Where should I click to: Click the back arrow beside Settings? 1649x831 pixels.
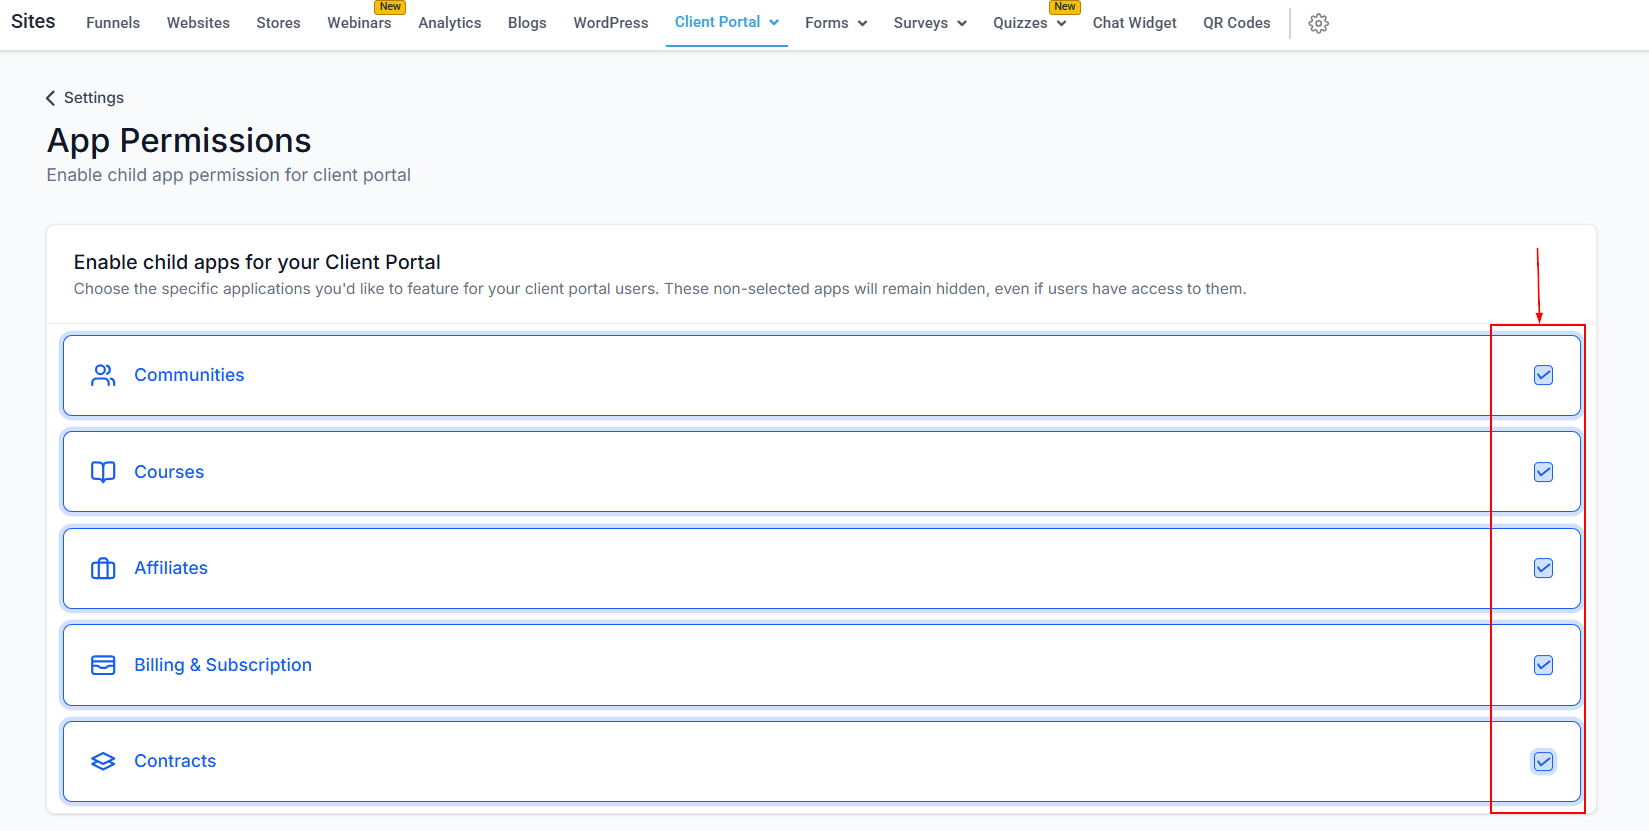pos(50,98)
